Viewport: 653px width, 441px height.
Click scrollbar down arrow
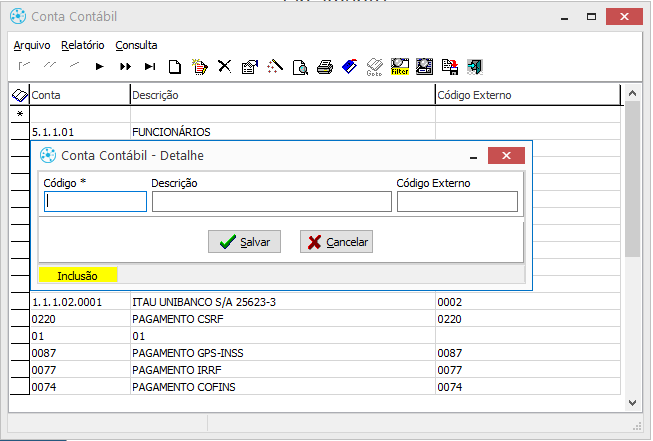(x=632, y=403)
